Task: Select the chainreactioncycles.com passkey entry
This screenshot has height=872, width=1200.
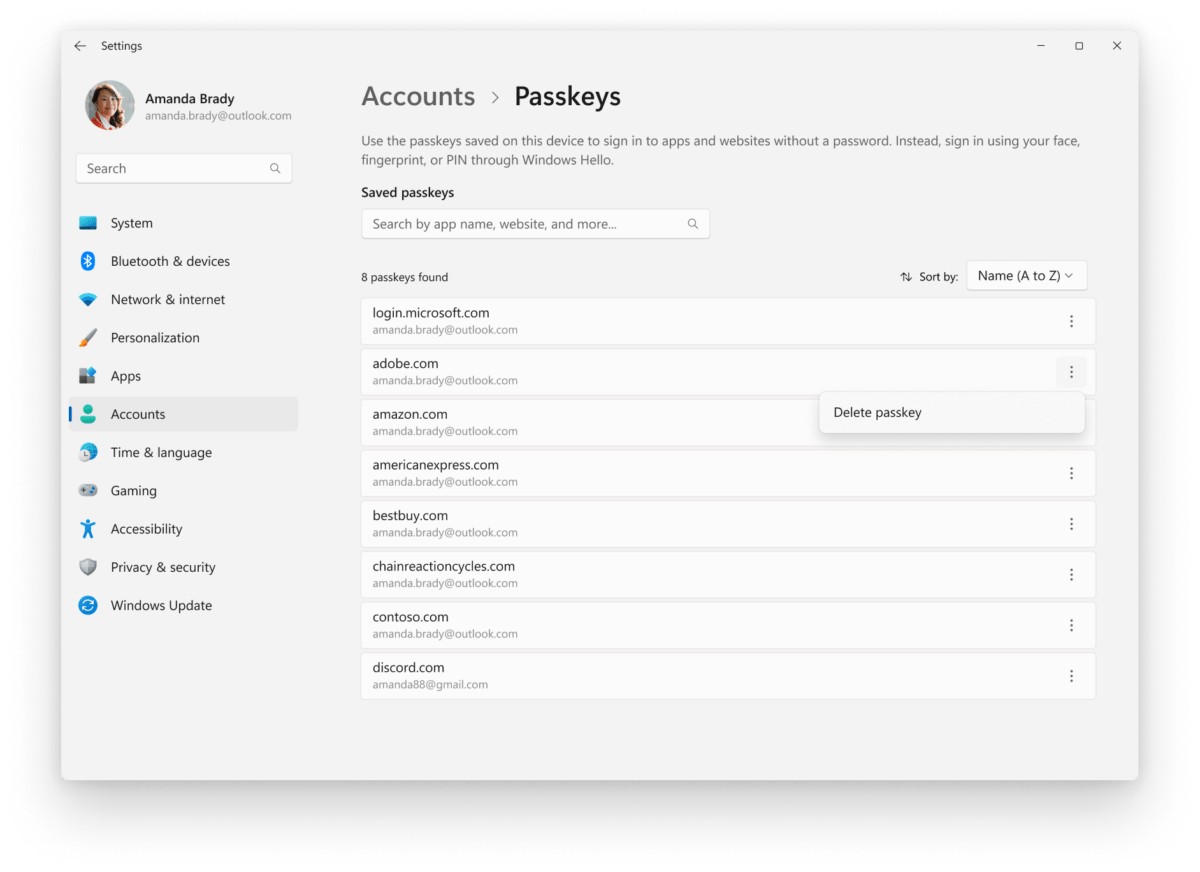Action: tap(728, 575)
